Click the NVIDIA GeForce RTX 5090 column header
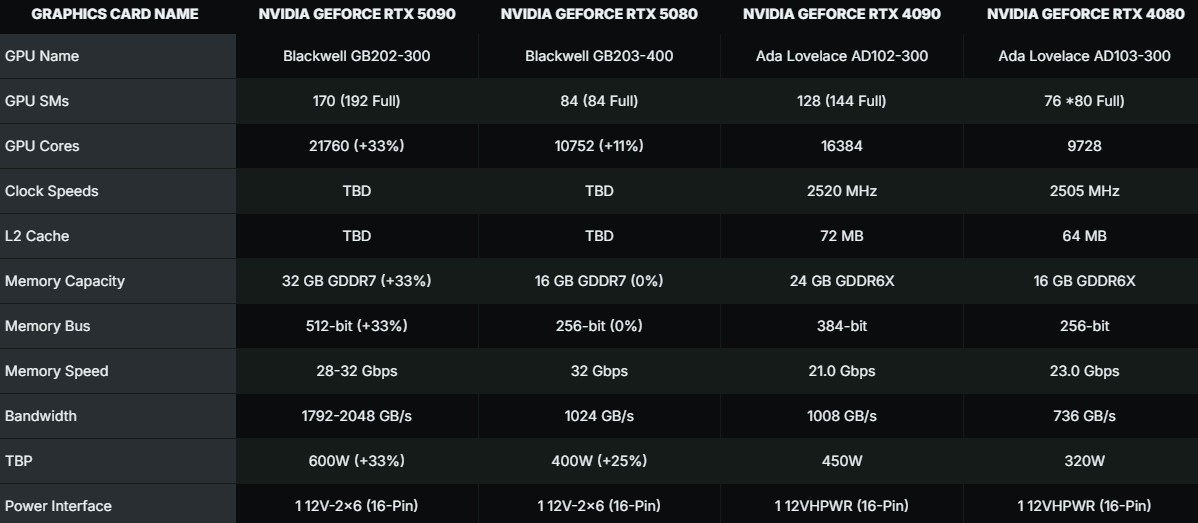1198x523 pixels. click(357, 14)
